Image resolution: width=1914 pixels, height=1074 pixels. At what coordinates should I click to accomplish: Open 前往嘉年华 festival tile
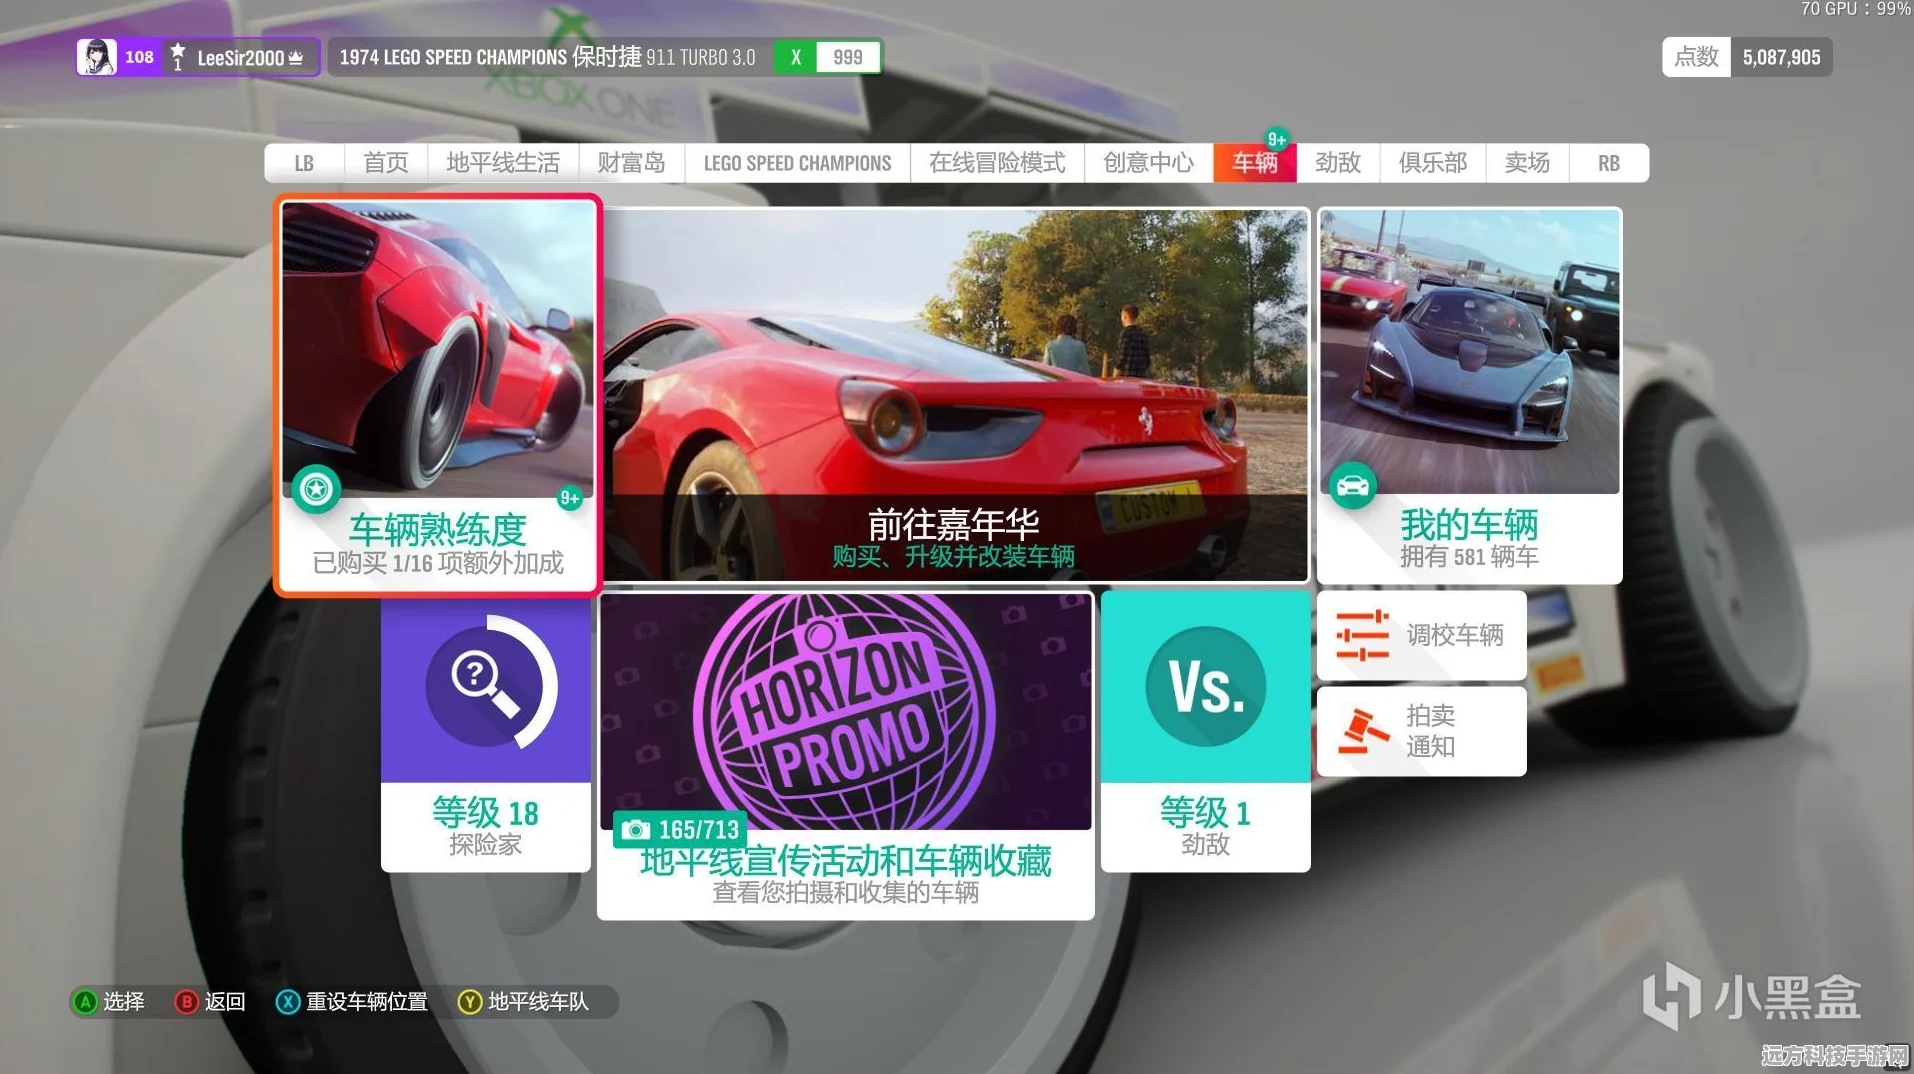955,395
